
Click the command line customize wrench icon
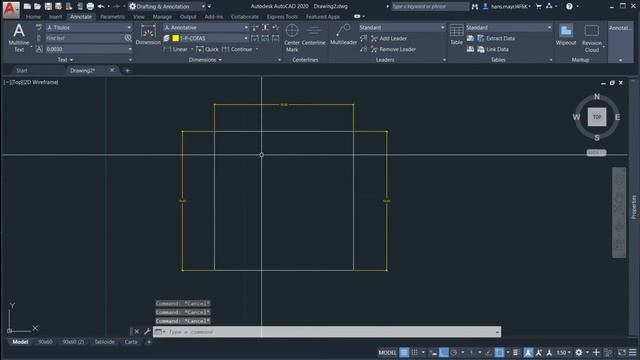[x=147, y=331]
